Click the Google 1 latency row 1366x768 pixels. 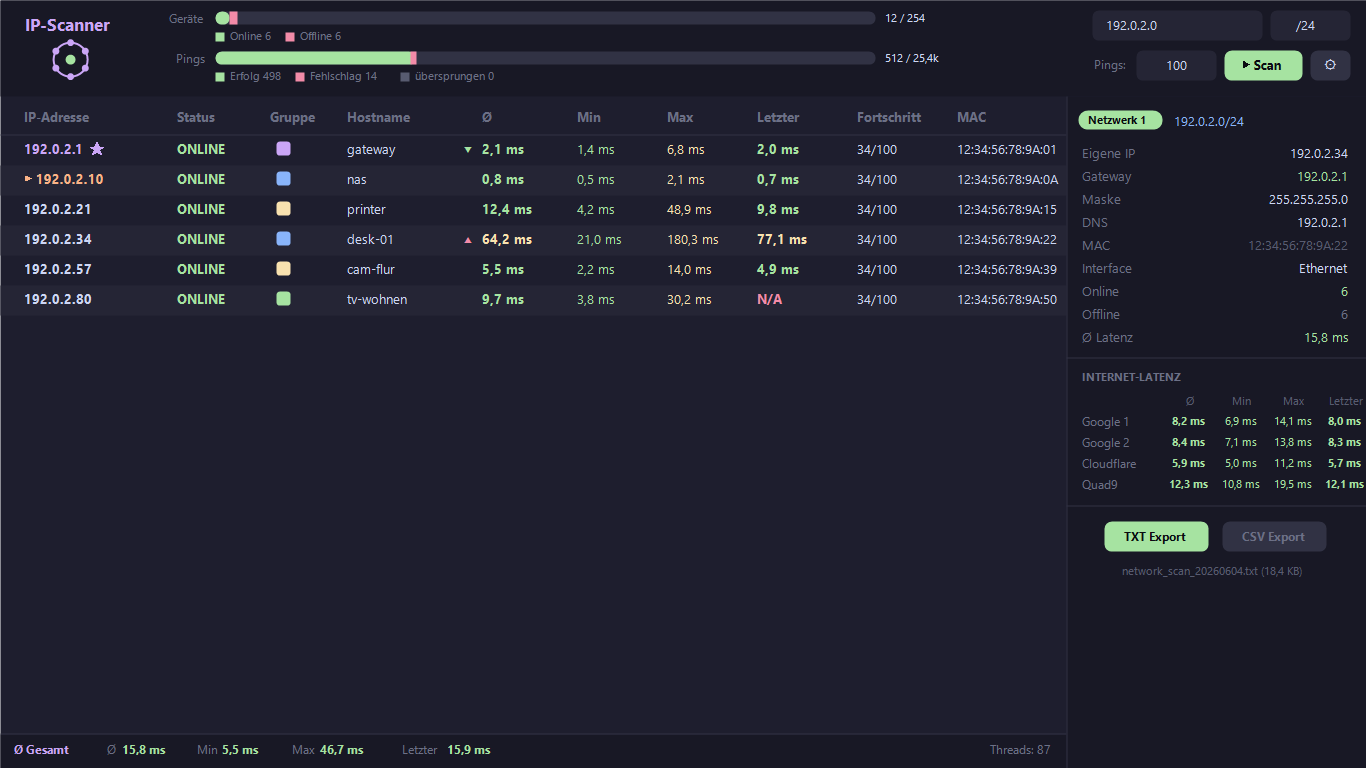click(1221, 422)
